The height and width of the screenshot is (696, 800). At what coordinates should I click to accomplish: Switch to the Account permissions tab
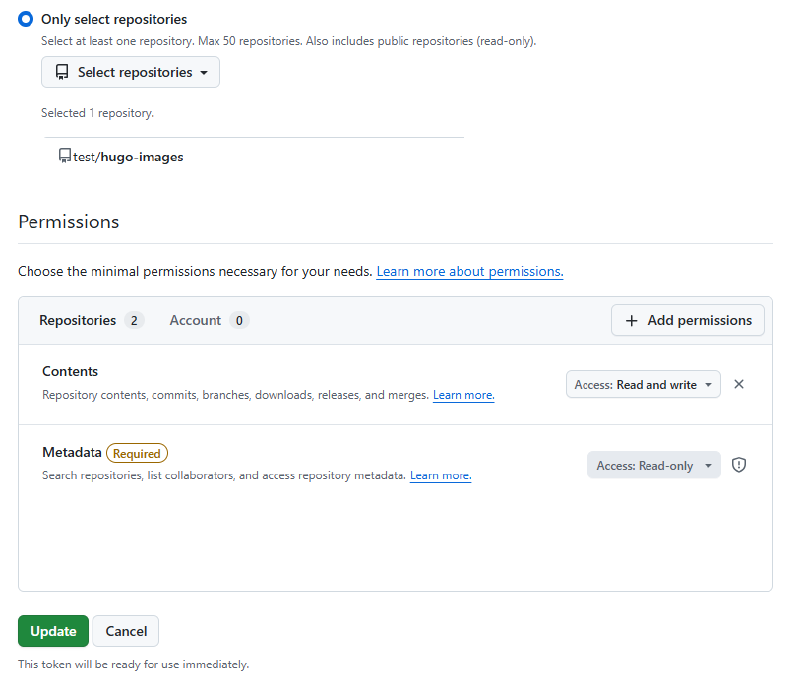(195, 320)
